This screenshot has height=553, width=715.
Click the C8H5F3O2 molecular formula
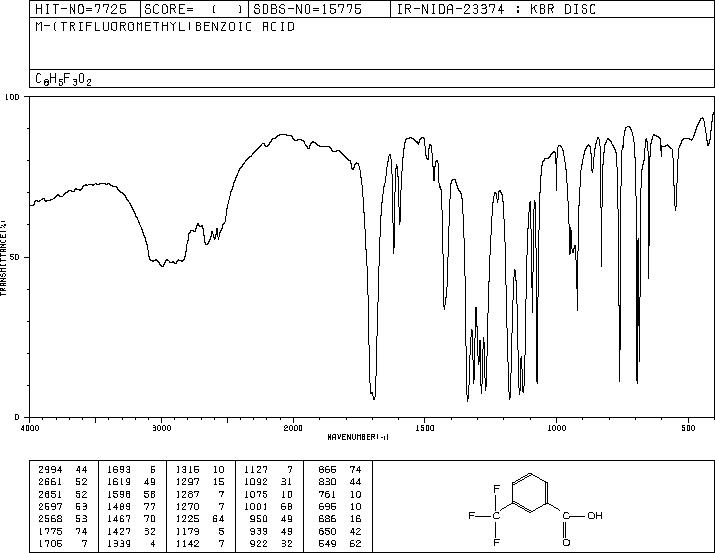tap(63, 79)
